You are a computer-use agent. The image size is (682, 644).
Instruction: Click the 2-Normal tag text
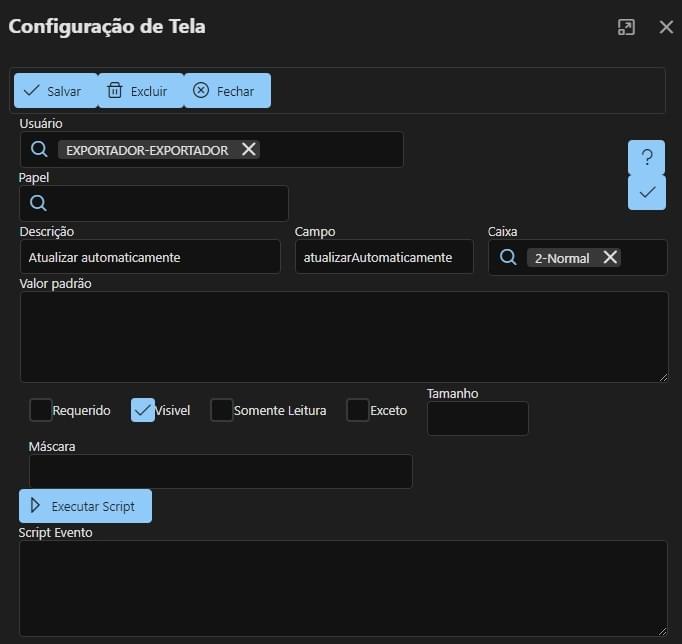[562, 258]
